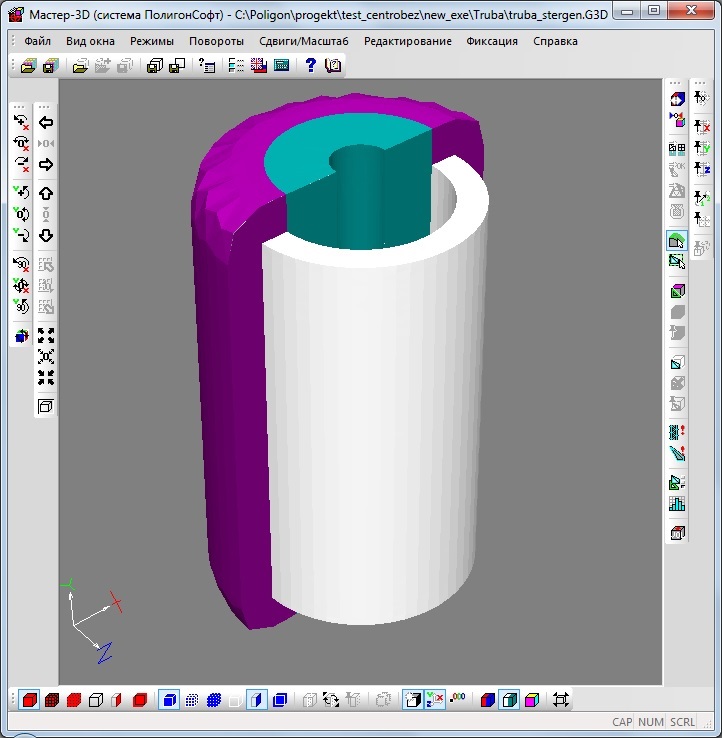Toggle the first red cube display mode

pyautogui.click(x=29, y=700)
